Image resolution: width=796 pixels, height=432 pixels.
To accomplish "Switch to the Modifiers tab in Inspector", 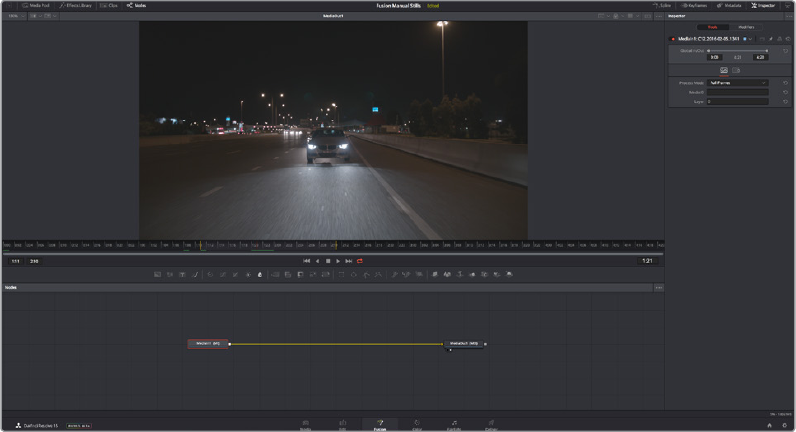I will click(x=745, y=27).
